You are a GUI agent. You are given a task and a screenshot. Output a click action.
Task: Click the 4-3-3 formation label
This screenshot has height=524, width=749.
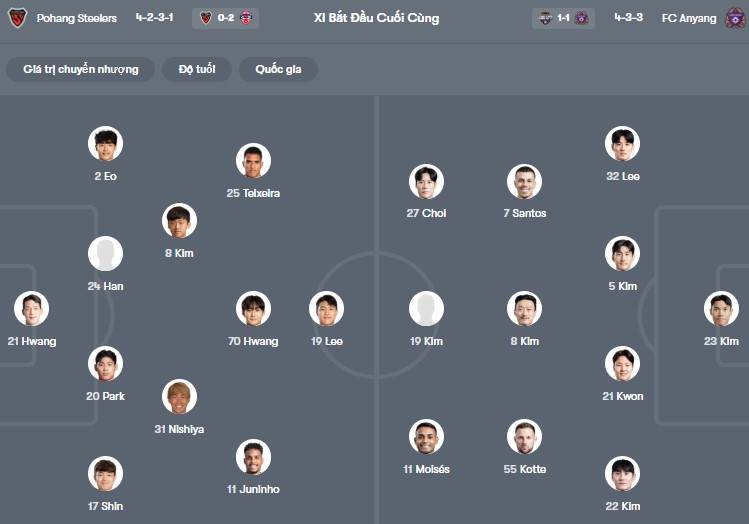[x=629, y=18]
